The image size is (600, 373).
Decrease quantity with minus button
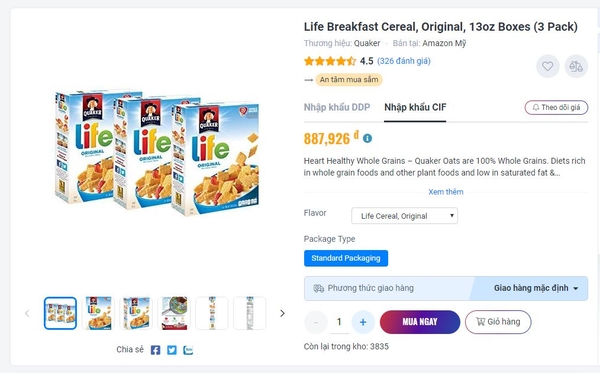(x=316, y=322)
